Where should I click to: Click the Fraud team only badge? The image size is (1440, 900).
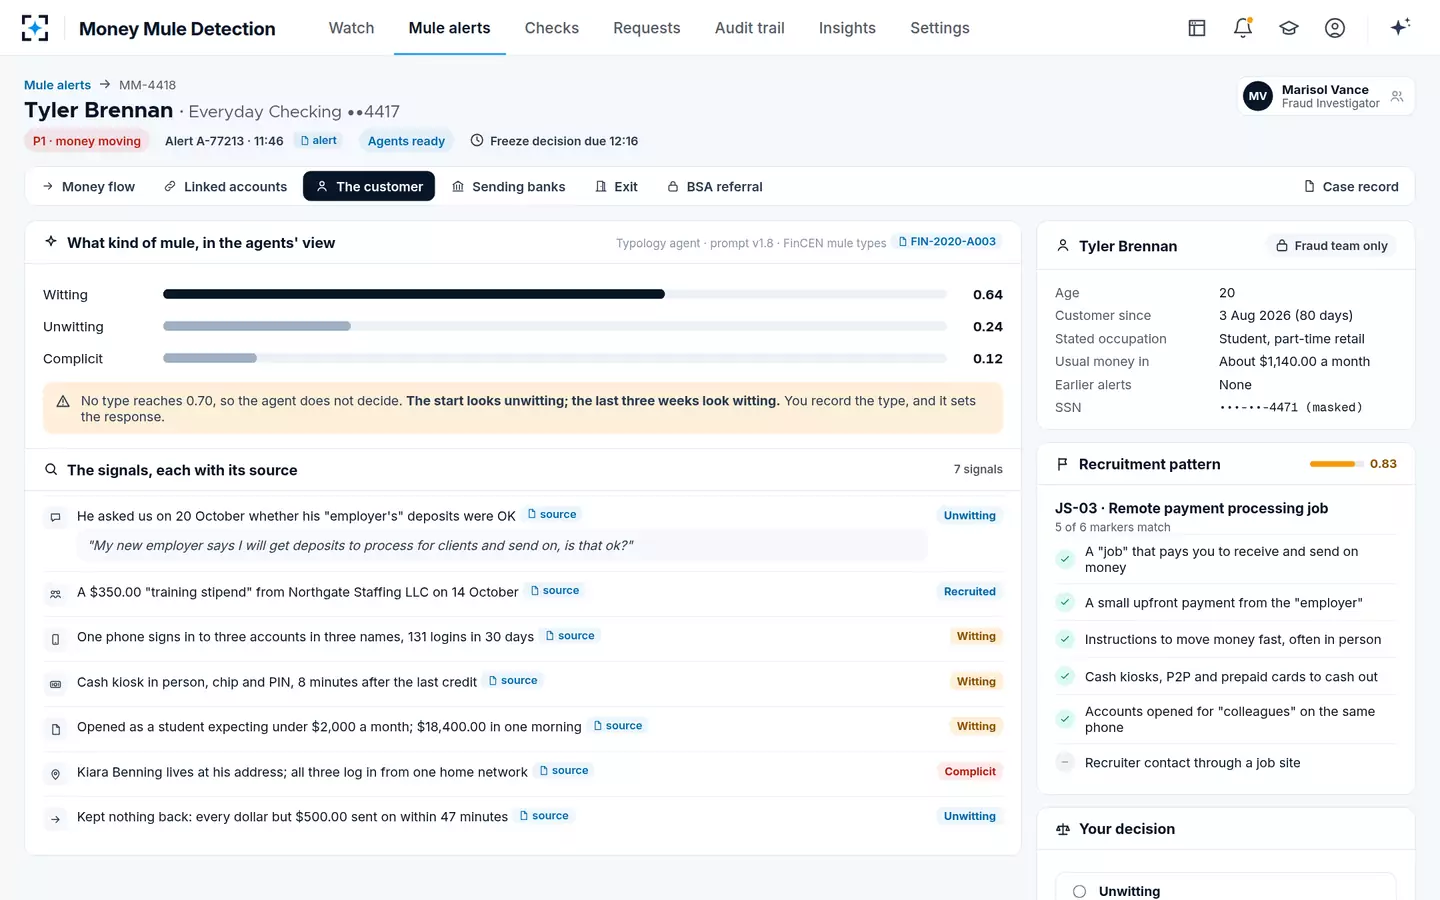(x=1332, y=246)
